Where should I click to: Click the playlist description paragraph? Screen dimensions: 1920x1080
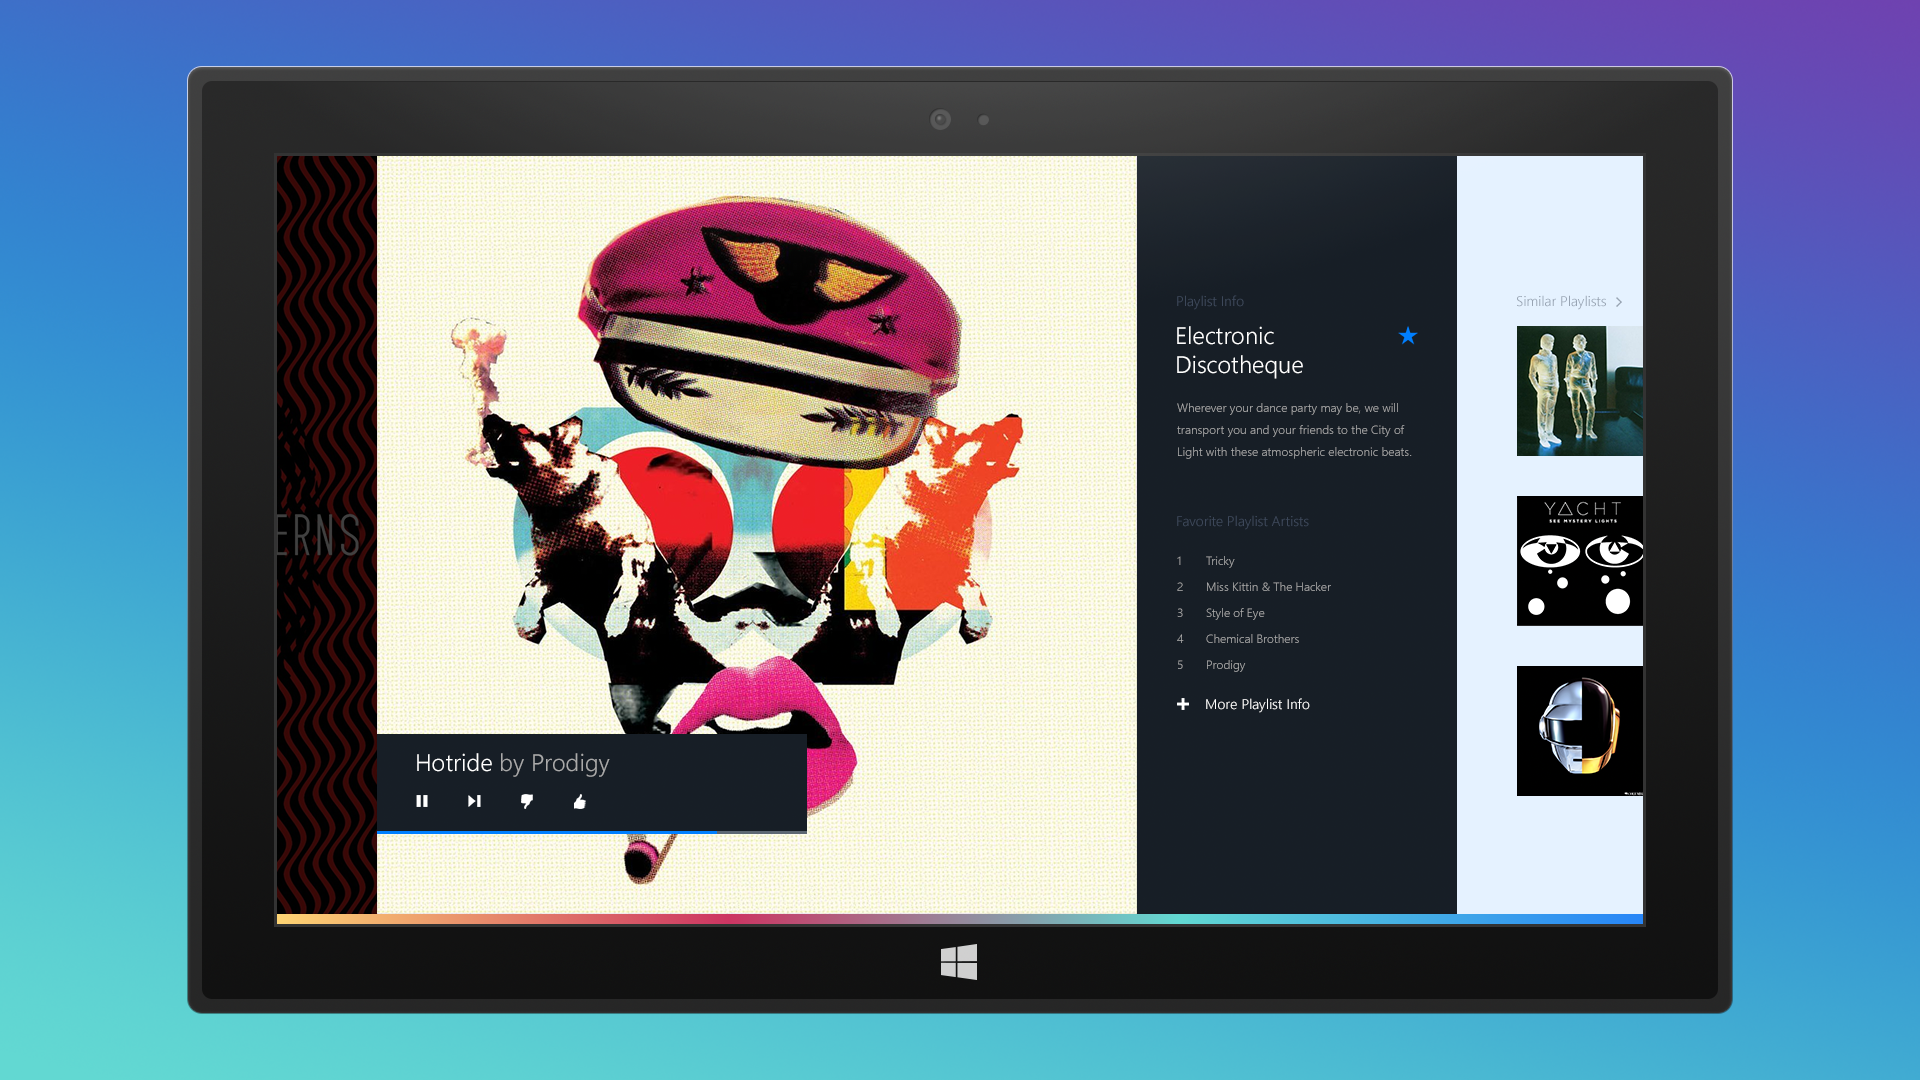coord(1294,430)
